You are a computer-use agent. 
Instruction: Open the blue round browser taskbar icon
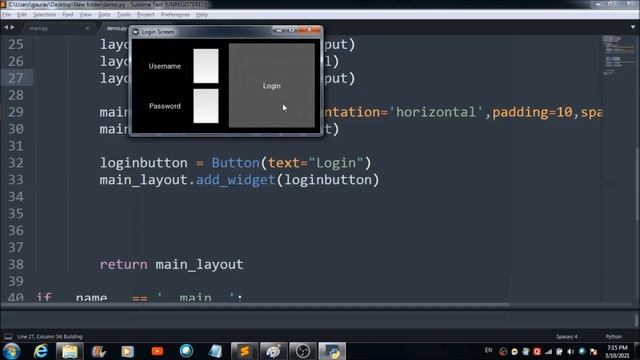186,351
